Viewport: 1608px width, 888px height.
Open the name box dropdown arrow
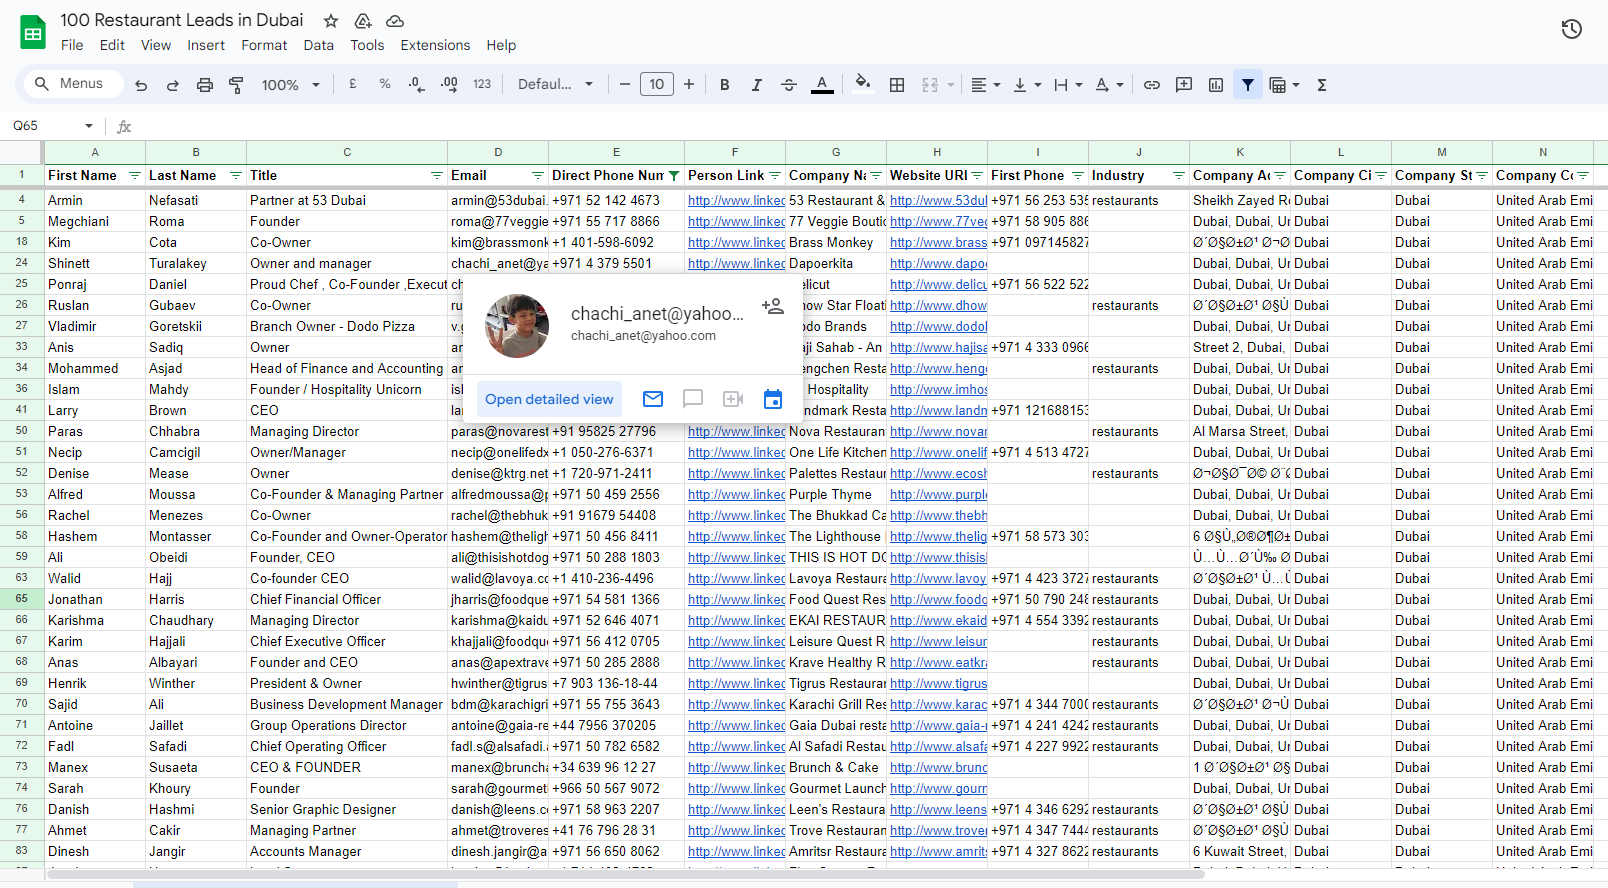pos(89,126)
